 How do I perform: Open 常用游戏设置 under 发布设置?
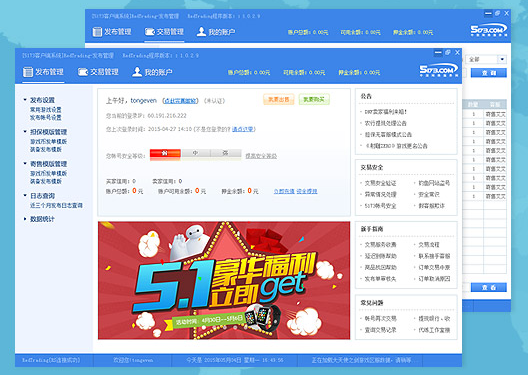point(46,110)
